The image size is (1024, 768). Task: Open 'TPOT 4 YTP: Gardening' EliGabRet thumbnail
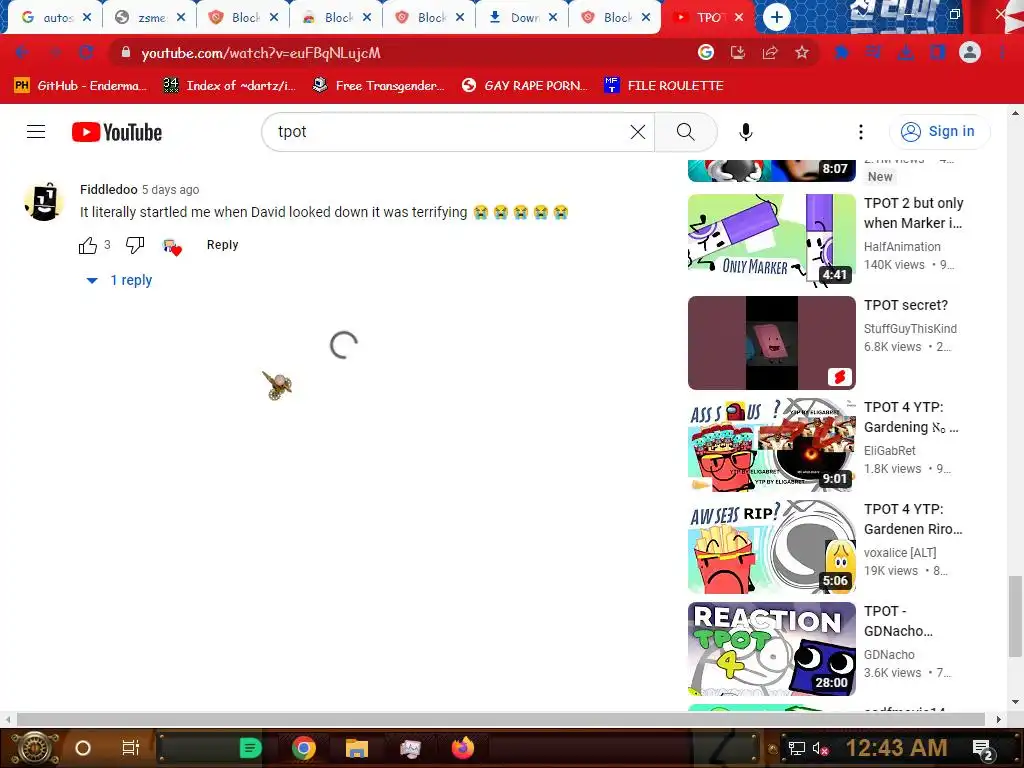click(771, 445)
